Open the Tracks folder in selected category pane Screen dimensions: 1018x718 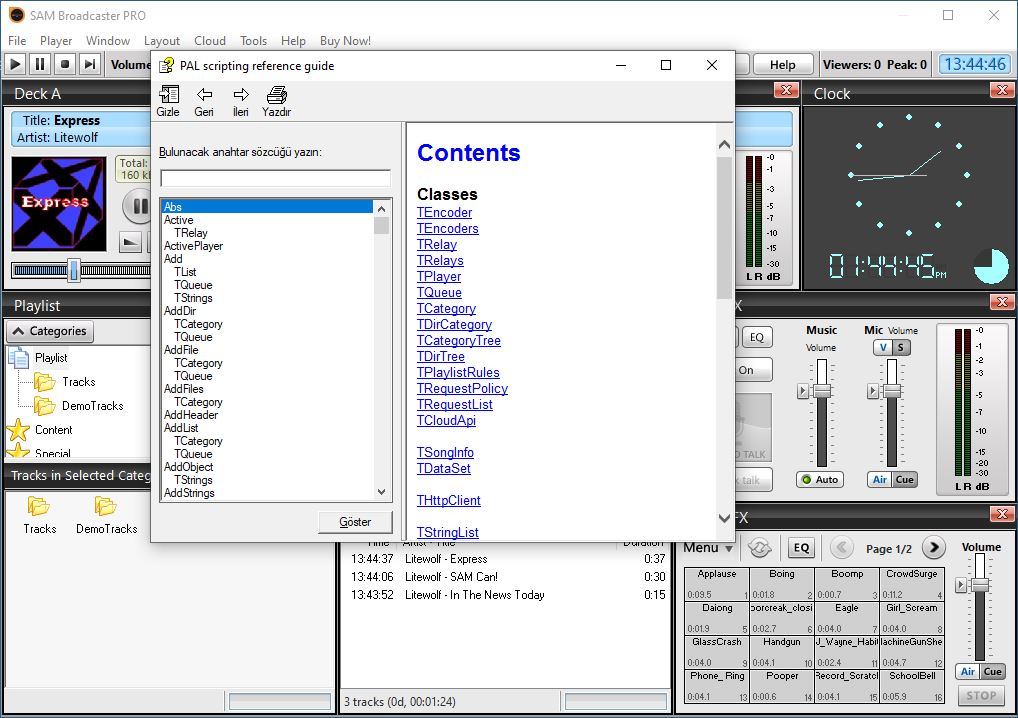pos(39,515)
